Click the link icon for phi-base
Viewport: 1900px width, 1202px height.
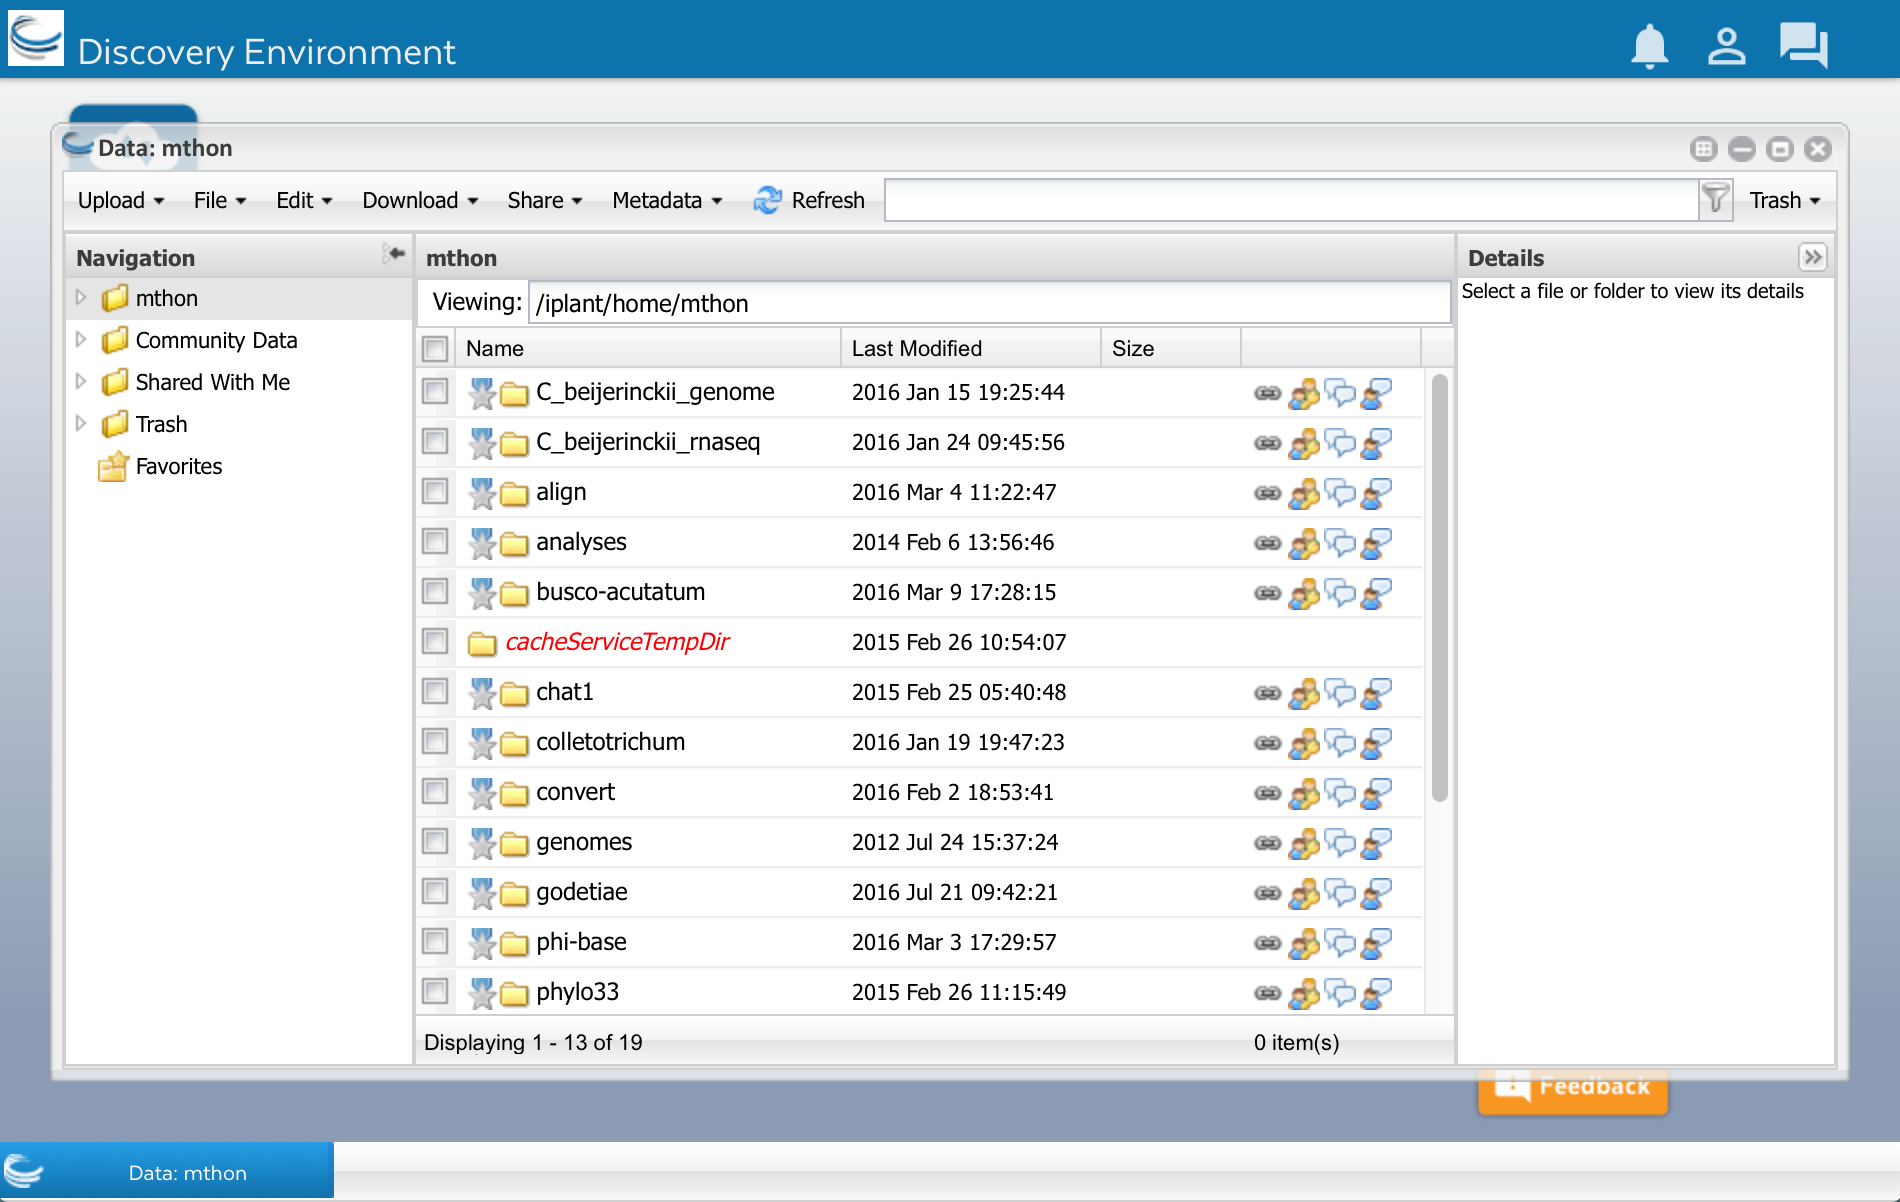(1267, 943)
